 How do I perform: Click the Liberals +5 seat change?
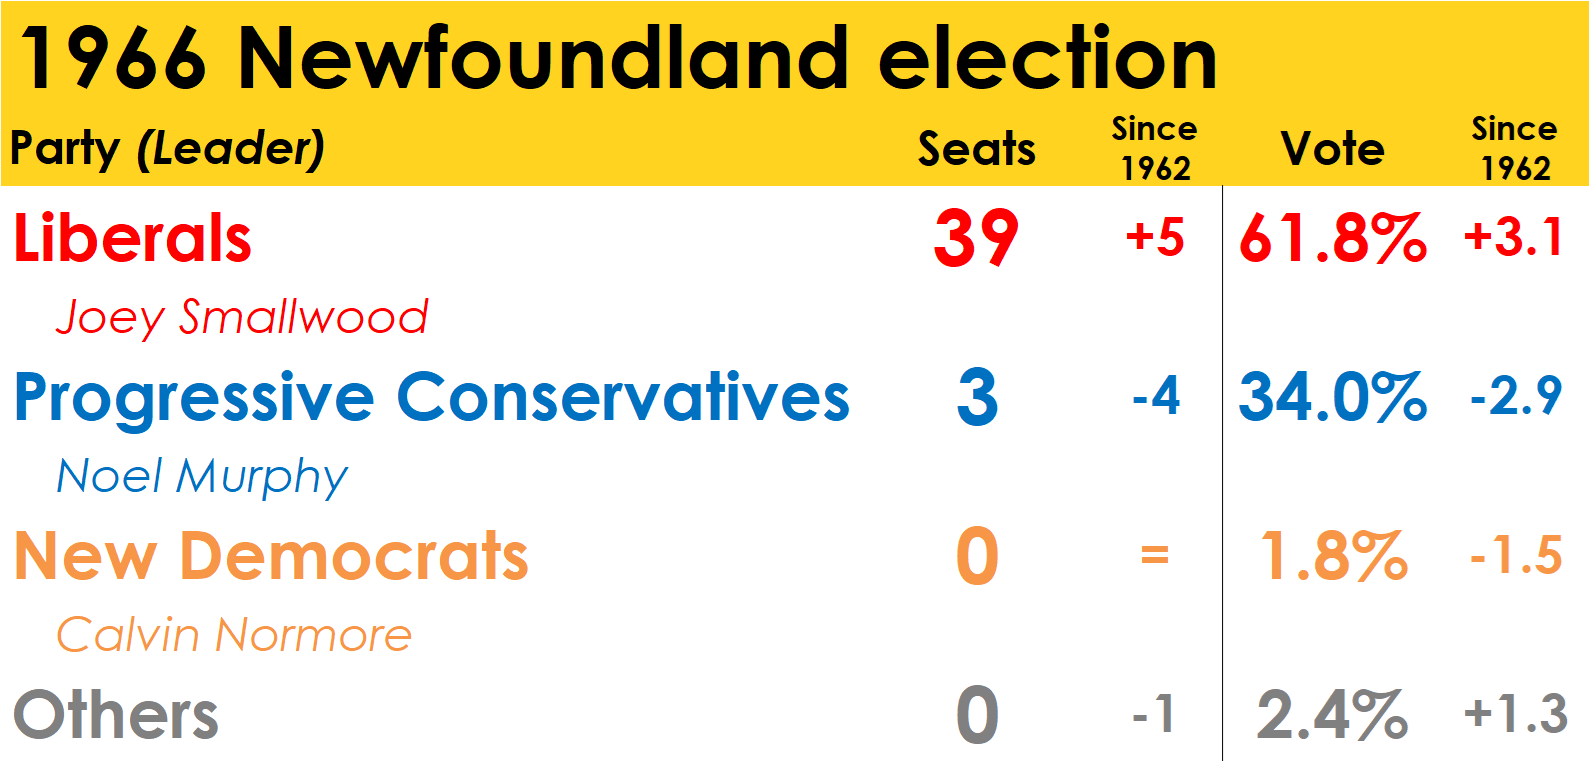pyautogui.click(x=1155, y=239)
